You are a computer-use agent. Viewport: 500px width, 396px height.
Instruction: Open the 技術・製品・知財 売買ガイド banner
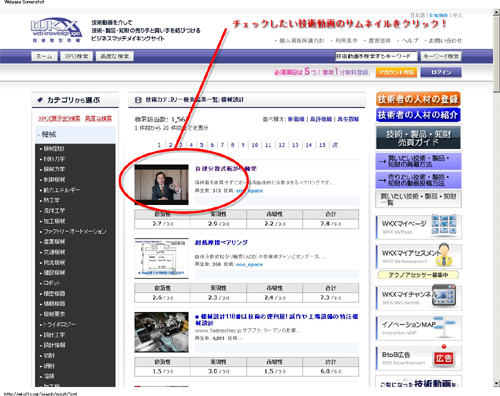point(418,137)
